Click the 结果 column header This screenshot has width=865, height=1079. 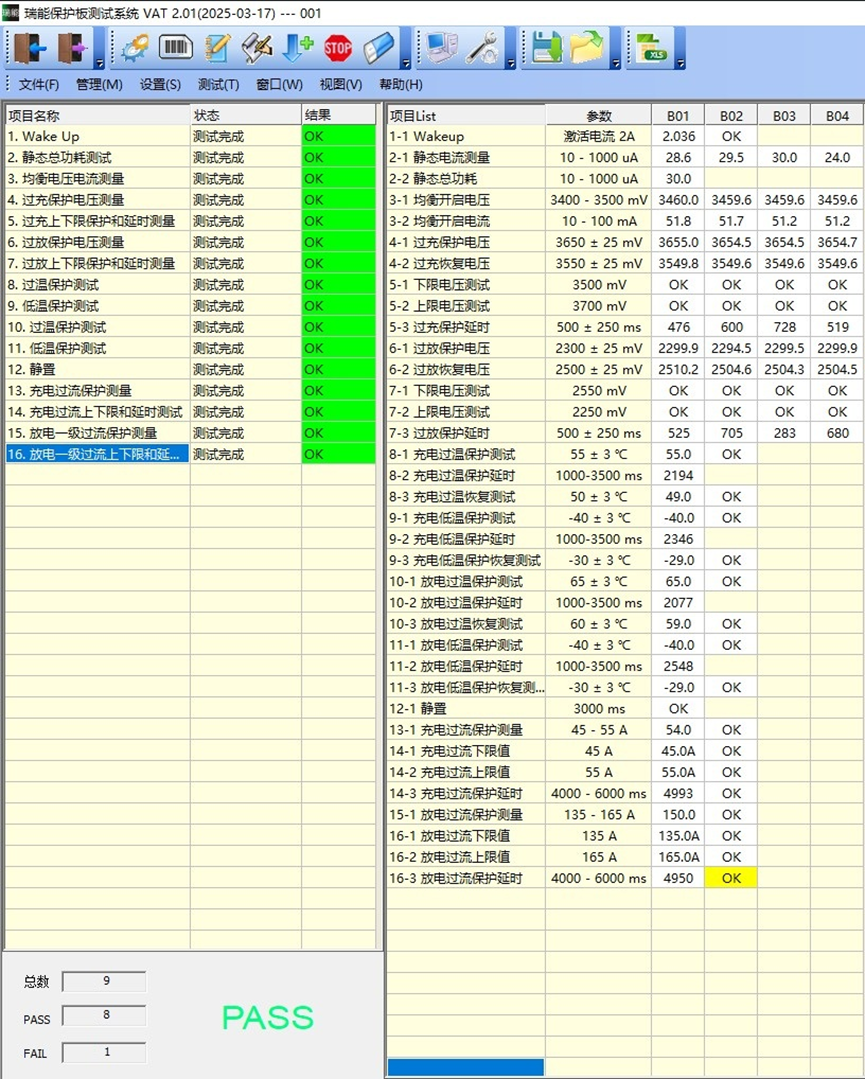[339, 115]
